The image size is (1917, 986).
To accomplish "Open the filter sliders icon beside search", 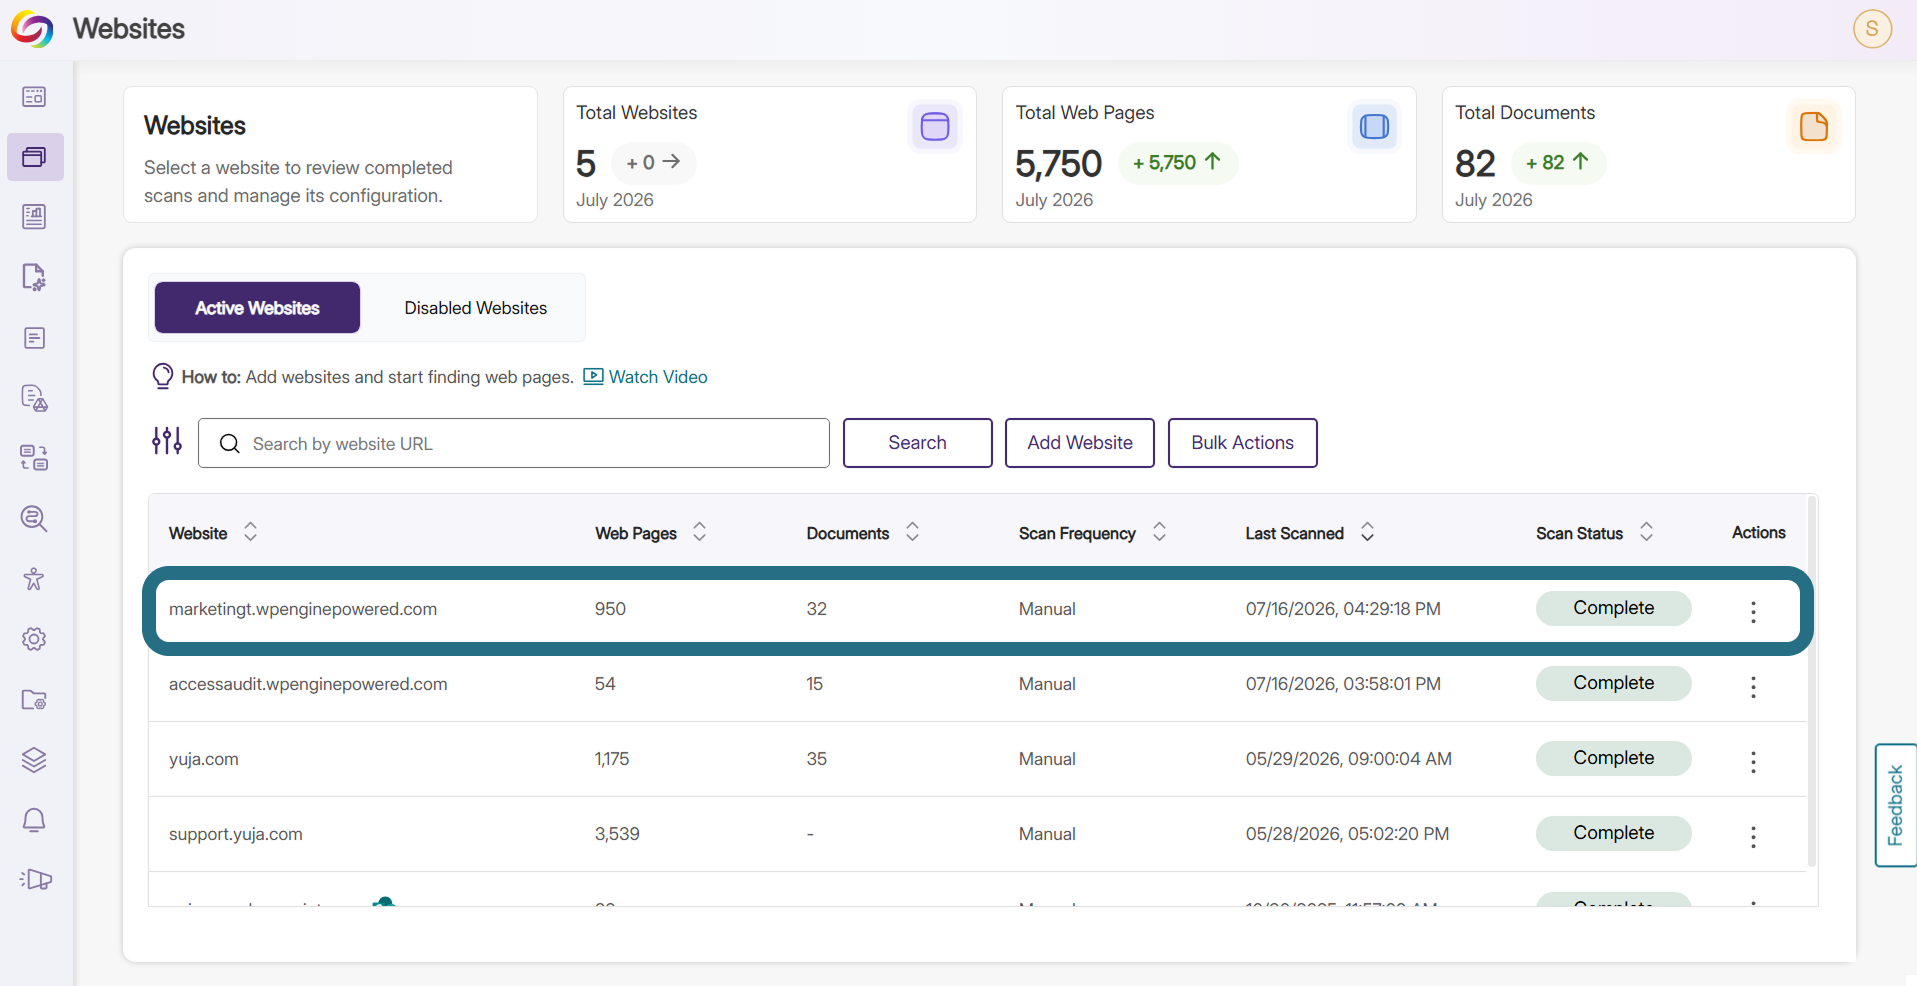I will (x=167, y=441).
